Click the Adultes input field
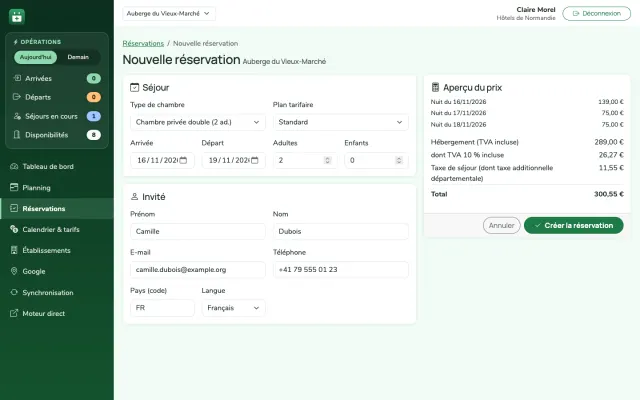Image resolution: width=640 pixels, height=400 pixels. [305, 160]
